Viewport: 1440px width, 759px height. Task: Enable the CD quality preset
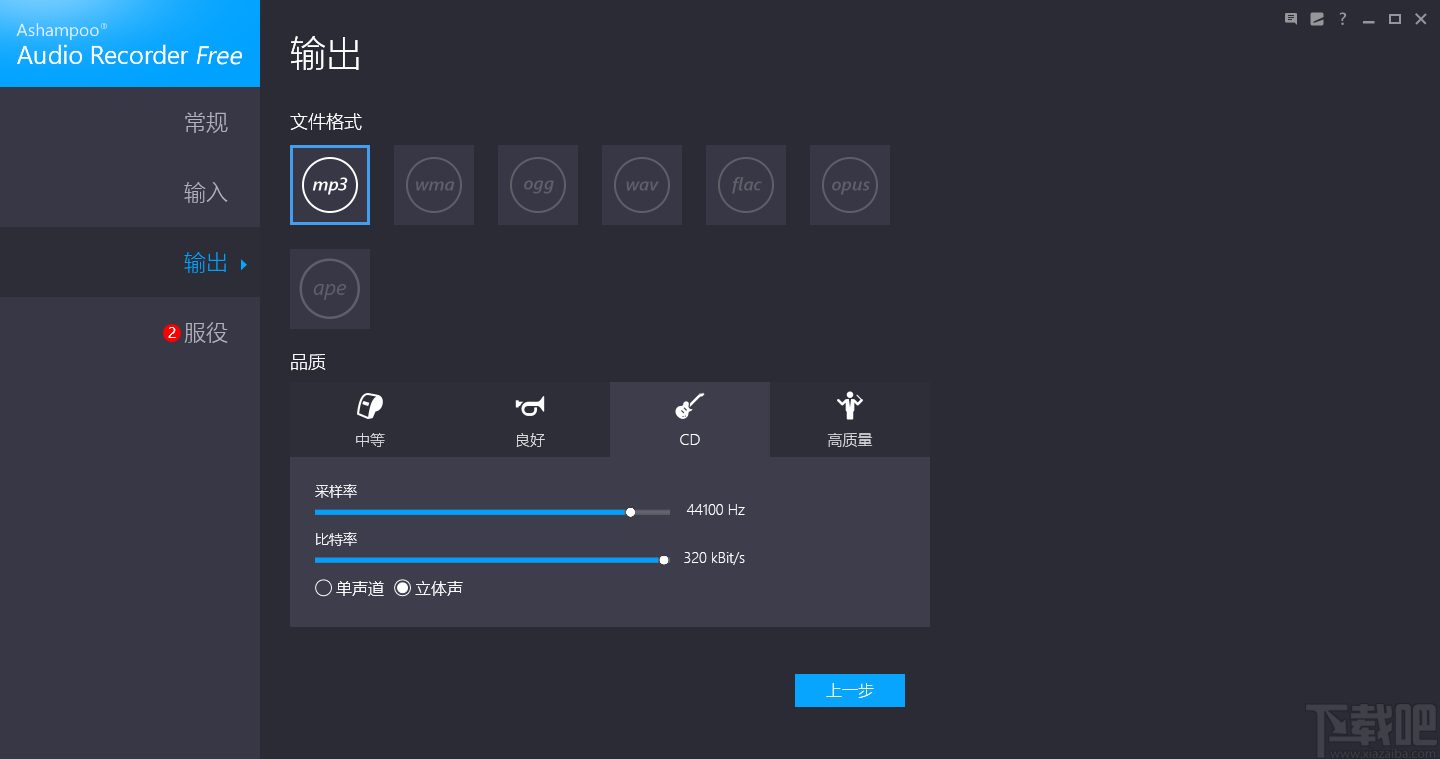pyautogui.click(x=689, y=419)
